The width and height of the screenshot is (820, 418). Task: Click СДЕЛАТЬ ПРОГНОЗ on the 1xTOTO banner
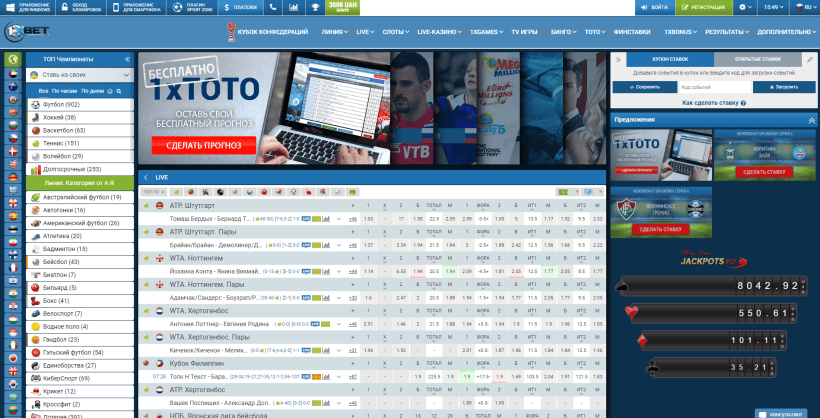click(204, 145)
